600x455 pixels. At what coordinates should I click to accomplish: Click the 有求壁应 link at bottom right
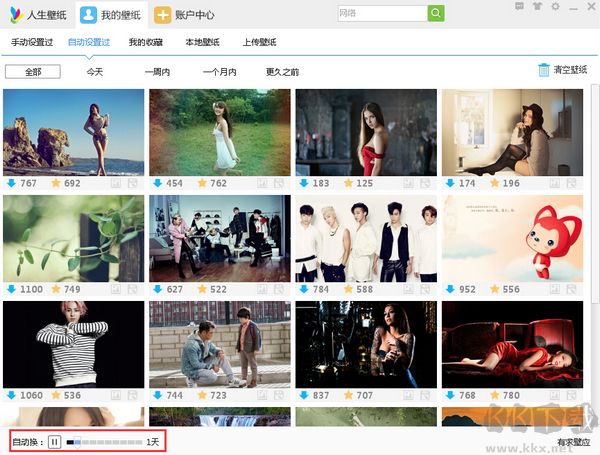click(574, 442)
